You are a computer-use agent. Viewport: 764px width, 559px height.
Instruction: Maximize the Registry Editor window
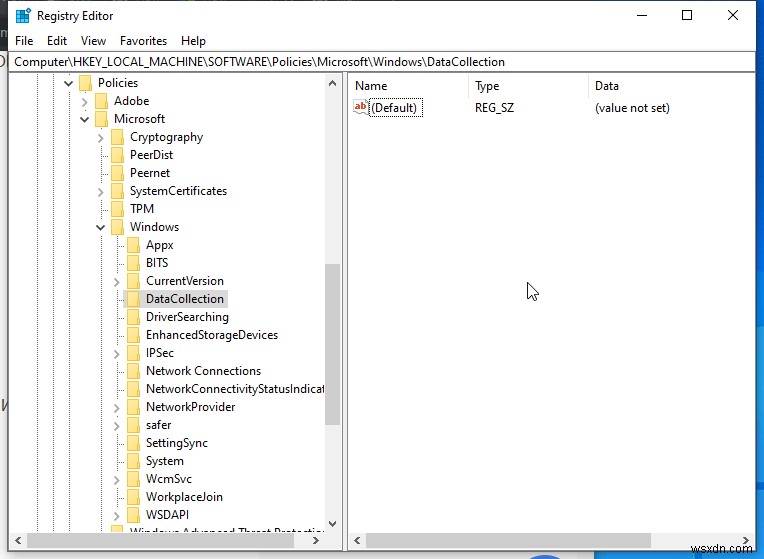pos(687,16)
